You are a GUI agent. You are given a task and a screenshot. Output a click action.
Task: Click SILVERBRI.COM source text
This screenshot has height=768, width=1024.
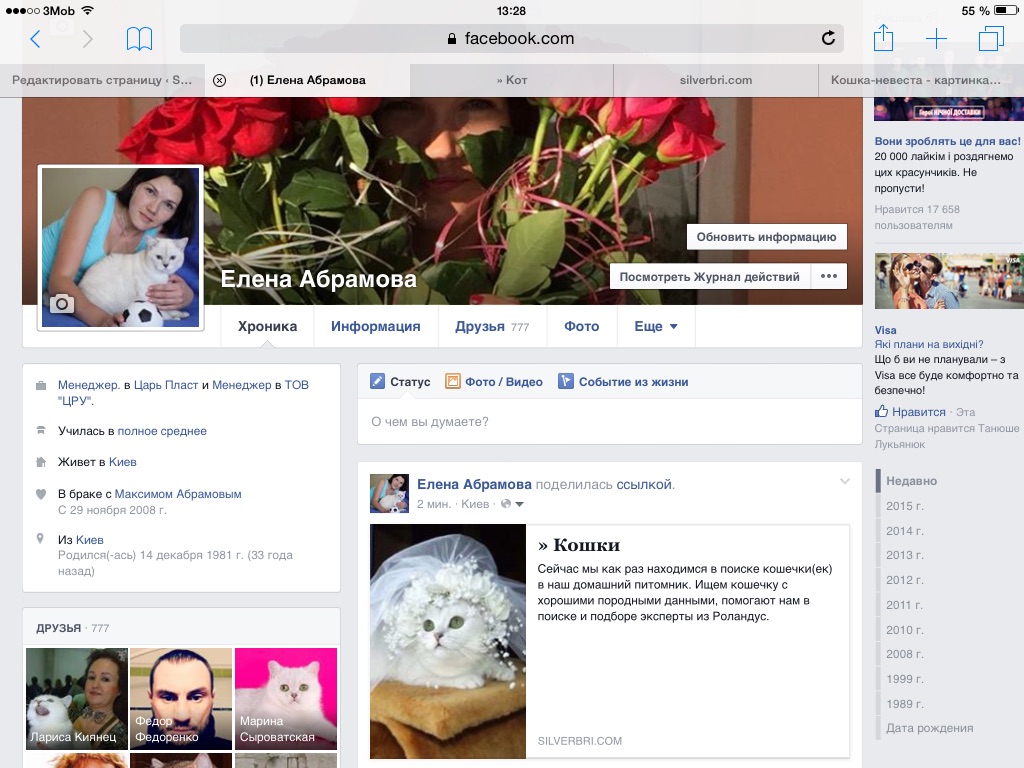(579, 741)
